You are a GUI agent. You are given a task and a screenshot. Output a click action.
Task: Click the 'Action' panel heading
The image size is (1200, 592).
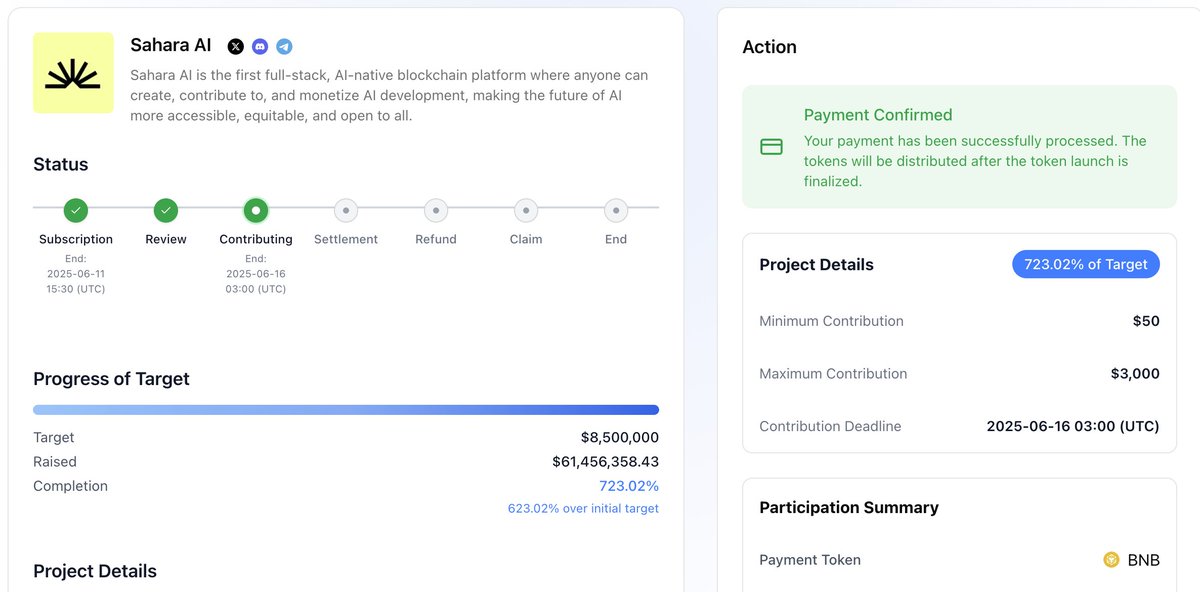click(x=770, y=47)
